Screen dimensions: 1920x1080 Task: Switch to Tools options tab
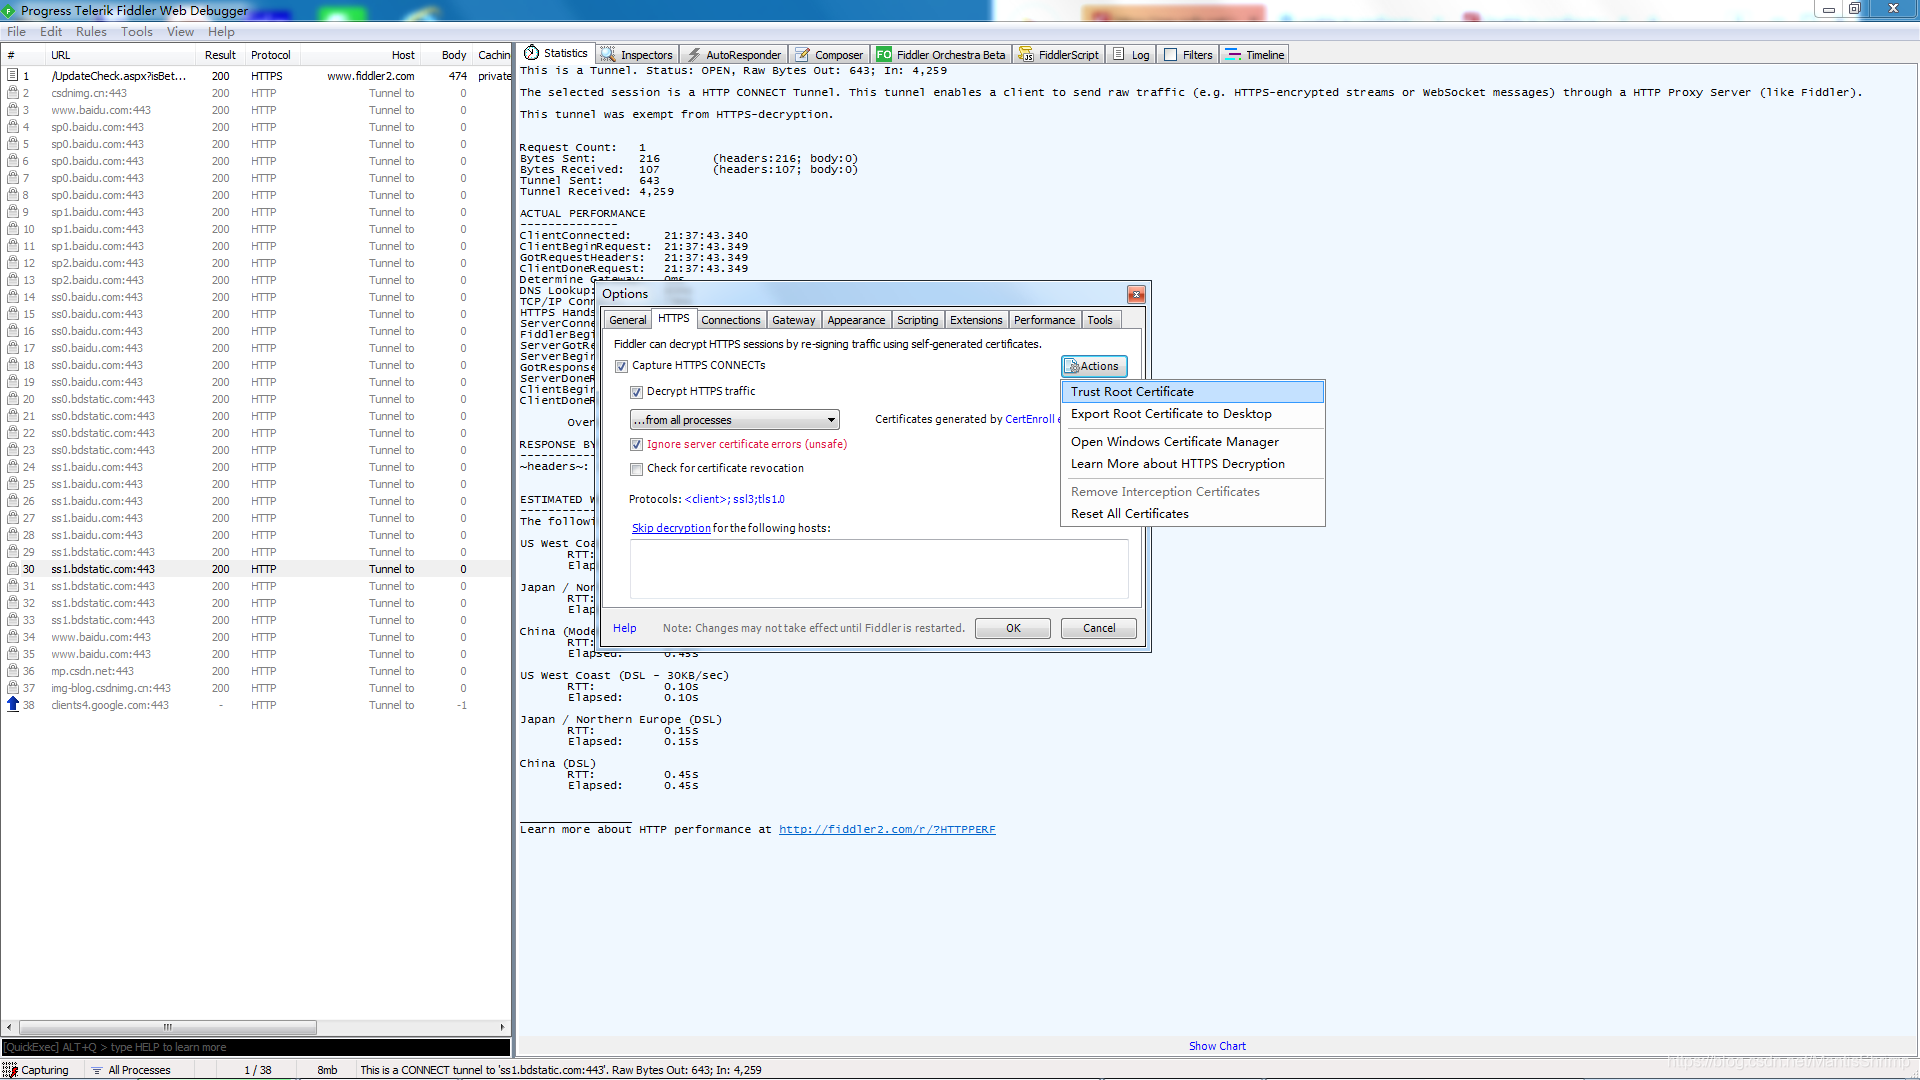[1100, 320]
